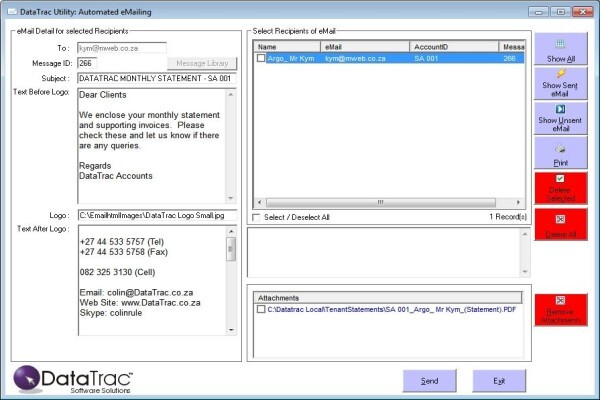The image size is (600, 400).
Task: Click the Send button
Action: pyautogui.click(x=429, y=381)
